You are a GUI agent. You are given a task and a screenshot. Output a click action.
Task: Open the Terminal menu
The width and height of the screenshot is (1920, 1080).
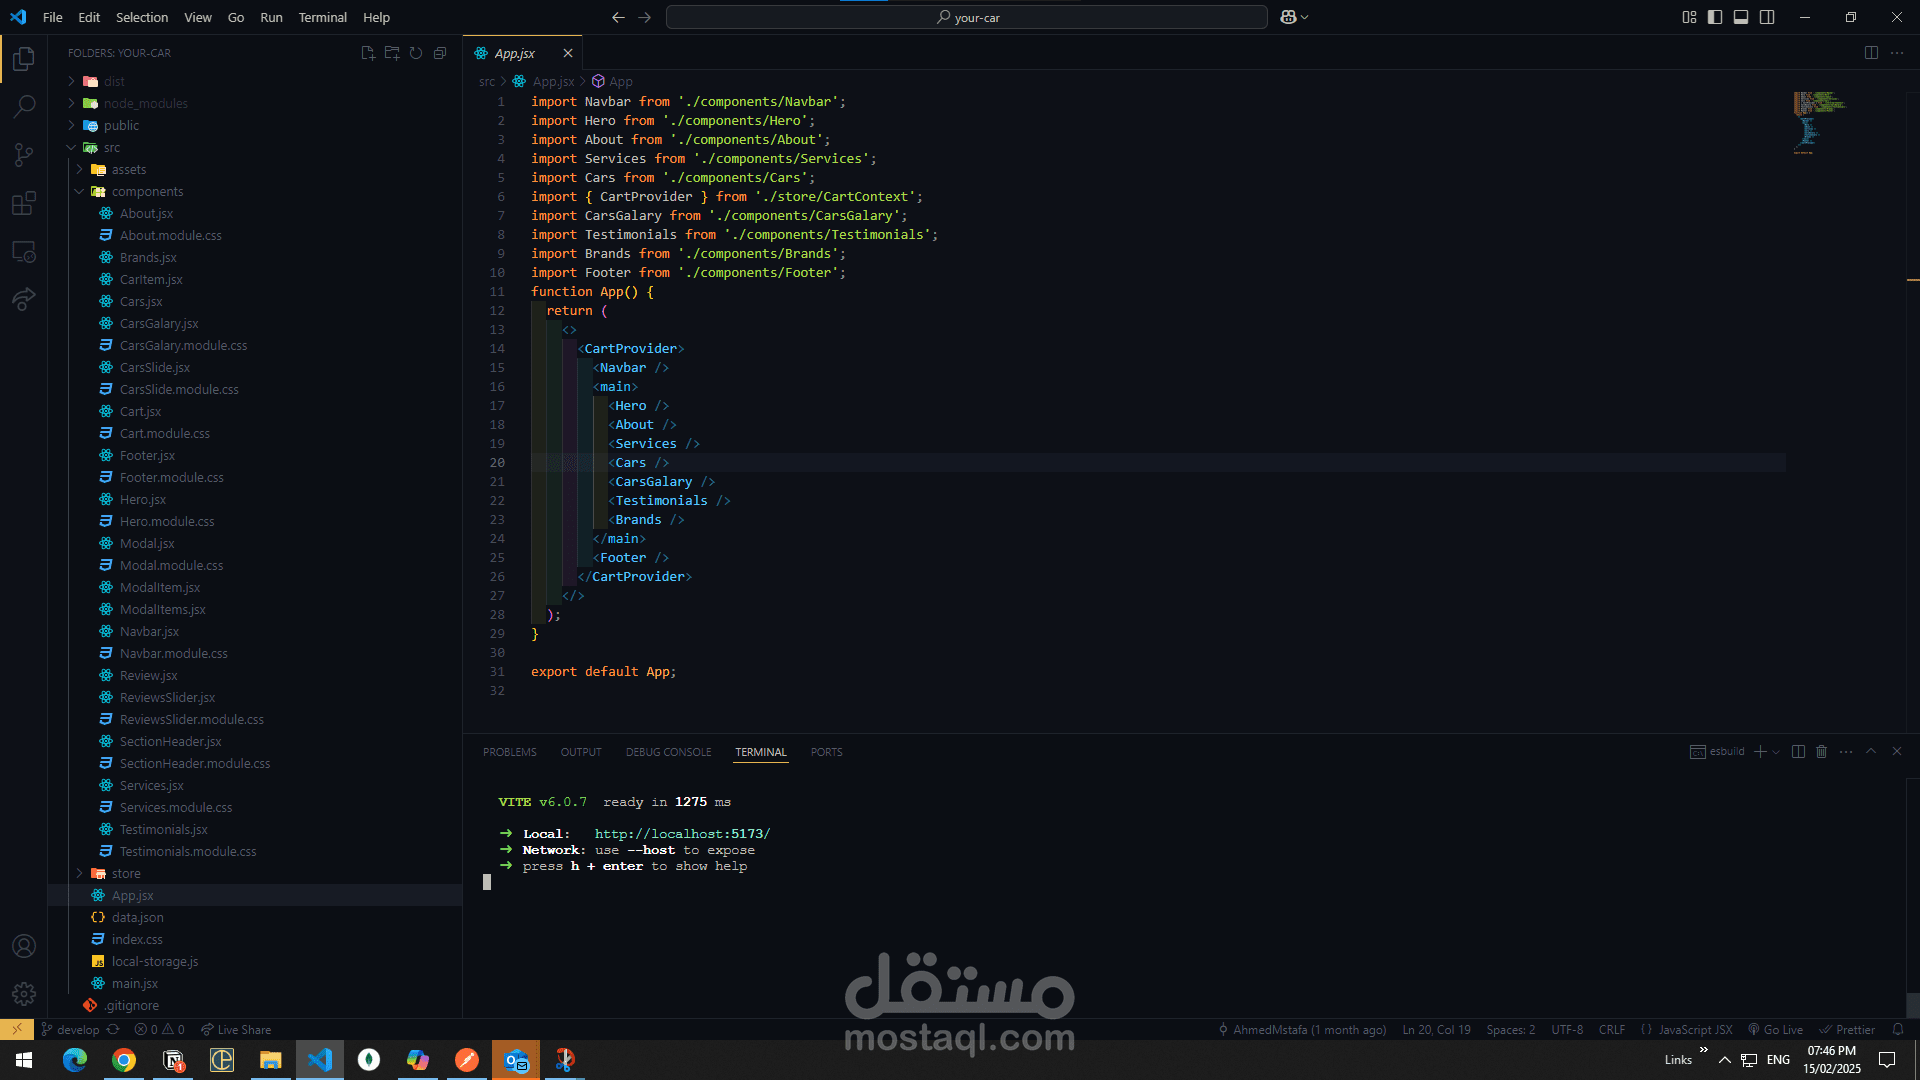pos(322,17)
